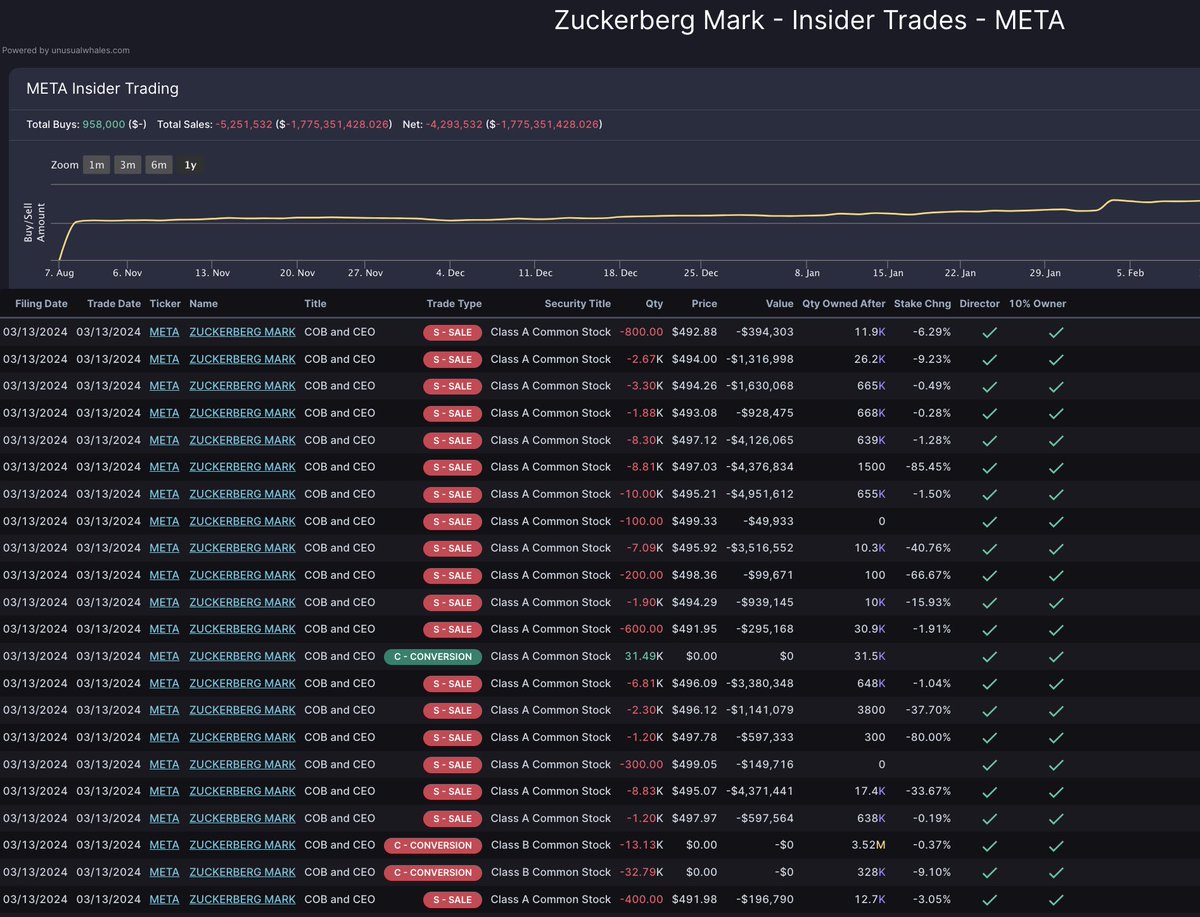Set chart zoom to 1m
Image resolution: width=1200 pixels, height=917 pixels.
tap(96, 165)
